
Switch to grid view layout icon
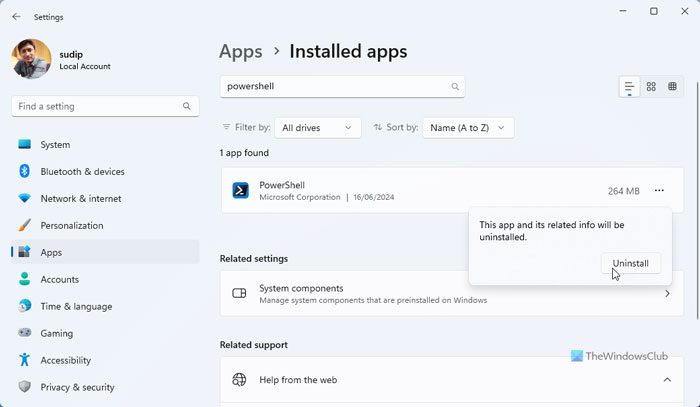[x=651, y=87]
